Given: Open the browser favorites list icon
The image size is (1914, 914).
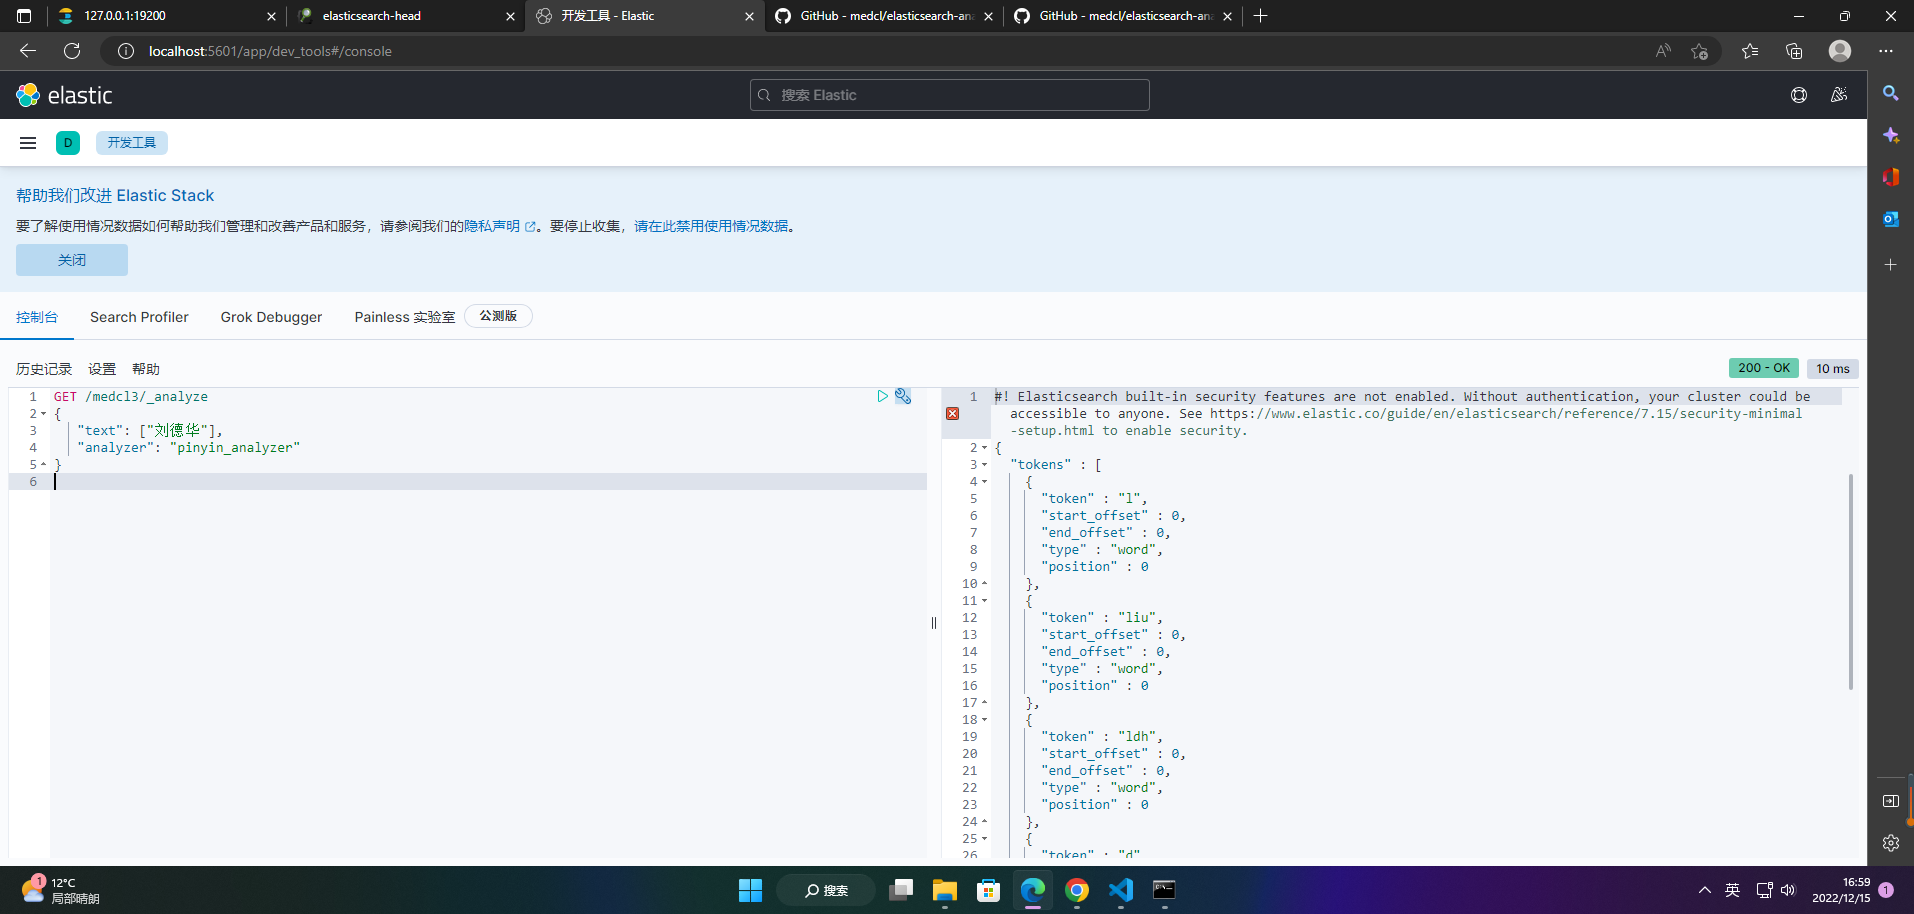Looking at the screenshot, I should (1750, 51).
